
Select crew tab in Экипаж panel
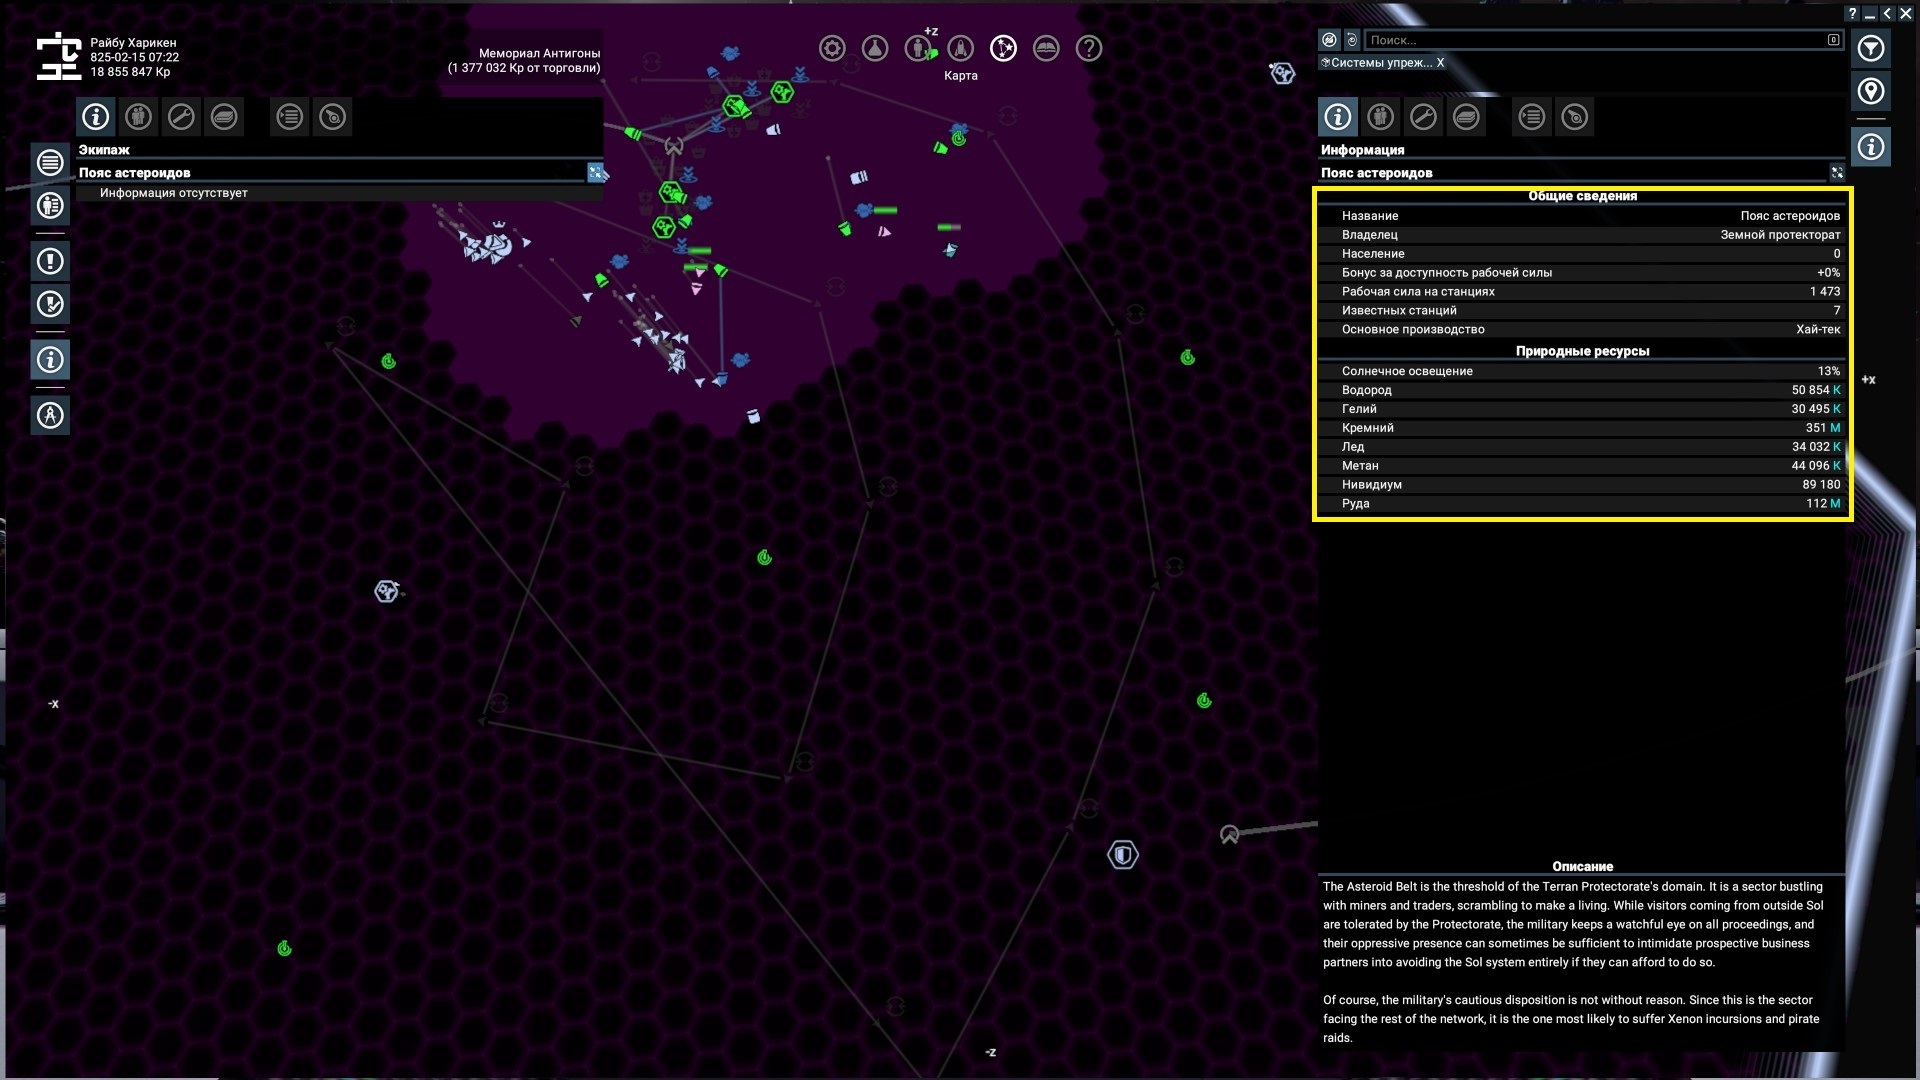[x=139, y=117]
